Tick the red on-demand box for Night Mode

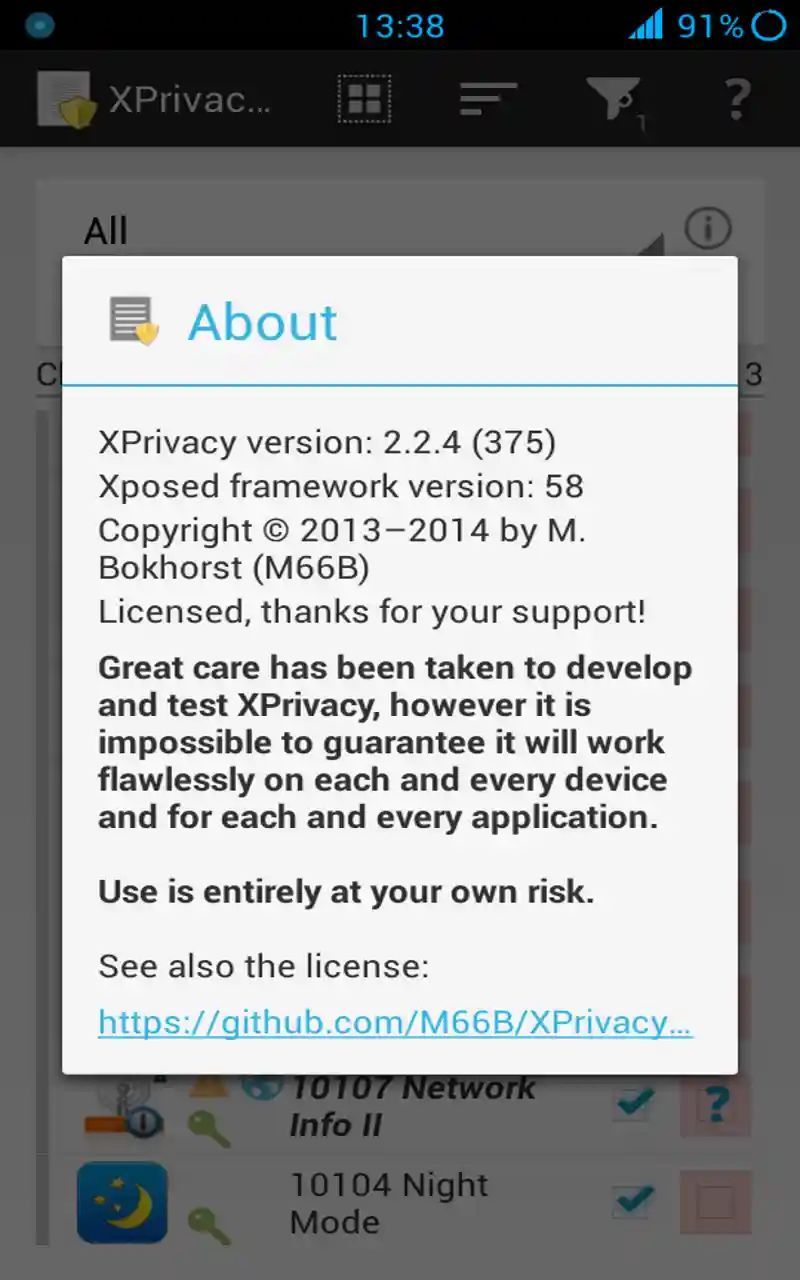tap(716, 1203)
